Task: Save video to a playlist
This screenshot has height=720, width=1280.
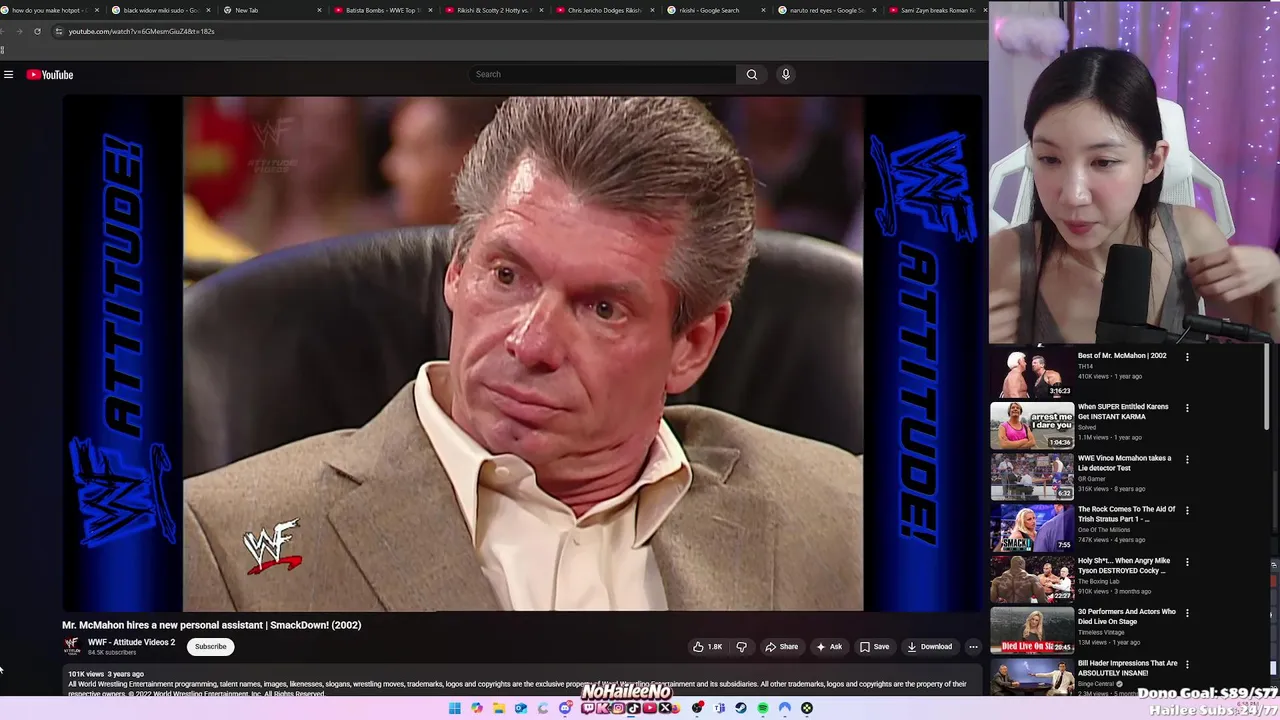Action: click(874, 647)
